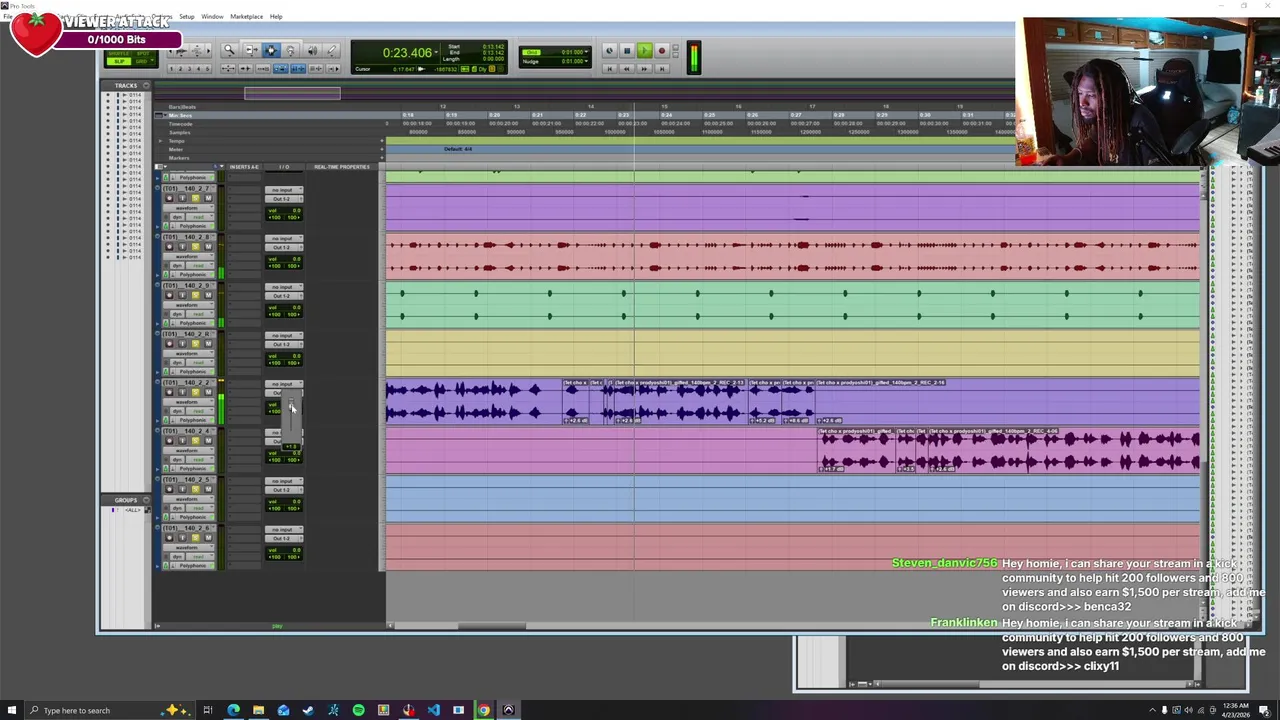The height and width of the screenshot is (720, 1280).
Task: Select zoom preset 3 button
Action: click(x=189, y=69)
